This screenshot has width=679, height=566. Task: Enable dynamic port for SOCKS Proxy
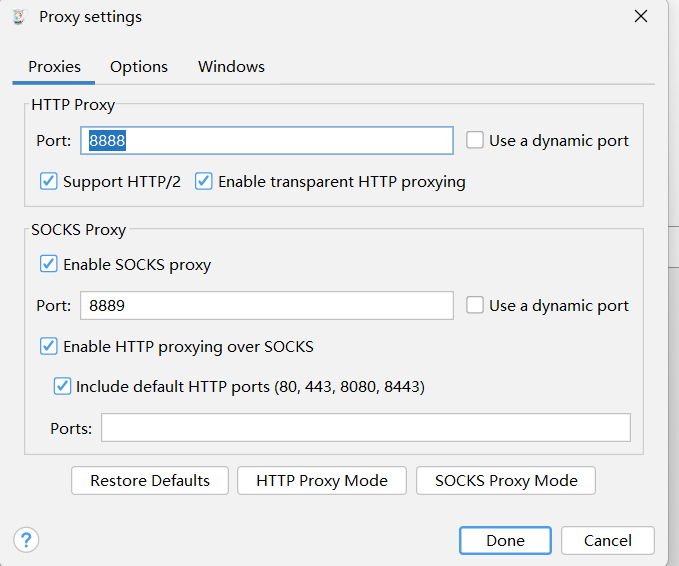pyautogui.click(x=475, y=306)
